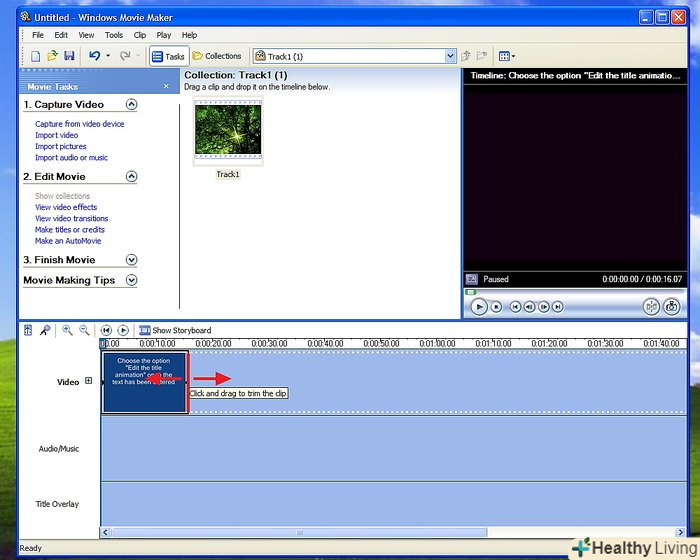This screenshot has width=700, height=560.
Task: Open the Track1 collection dropdown
Action: pos(450,57)
